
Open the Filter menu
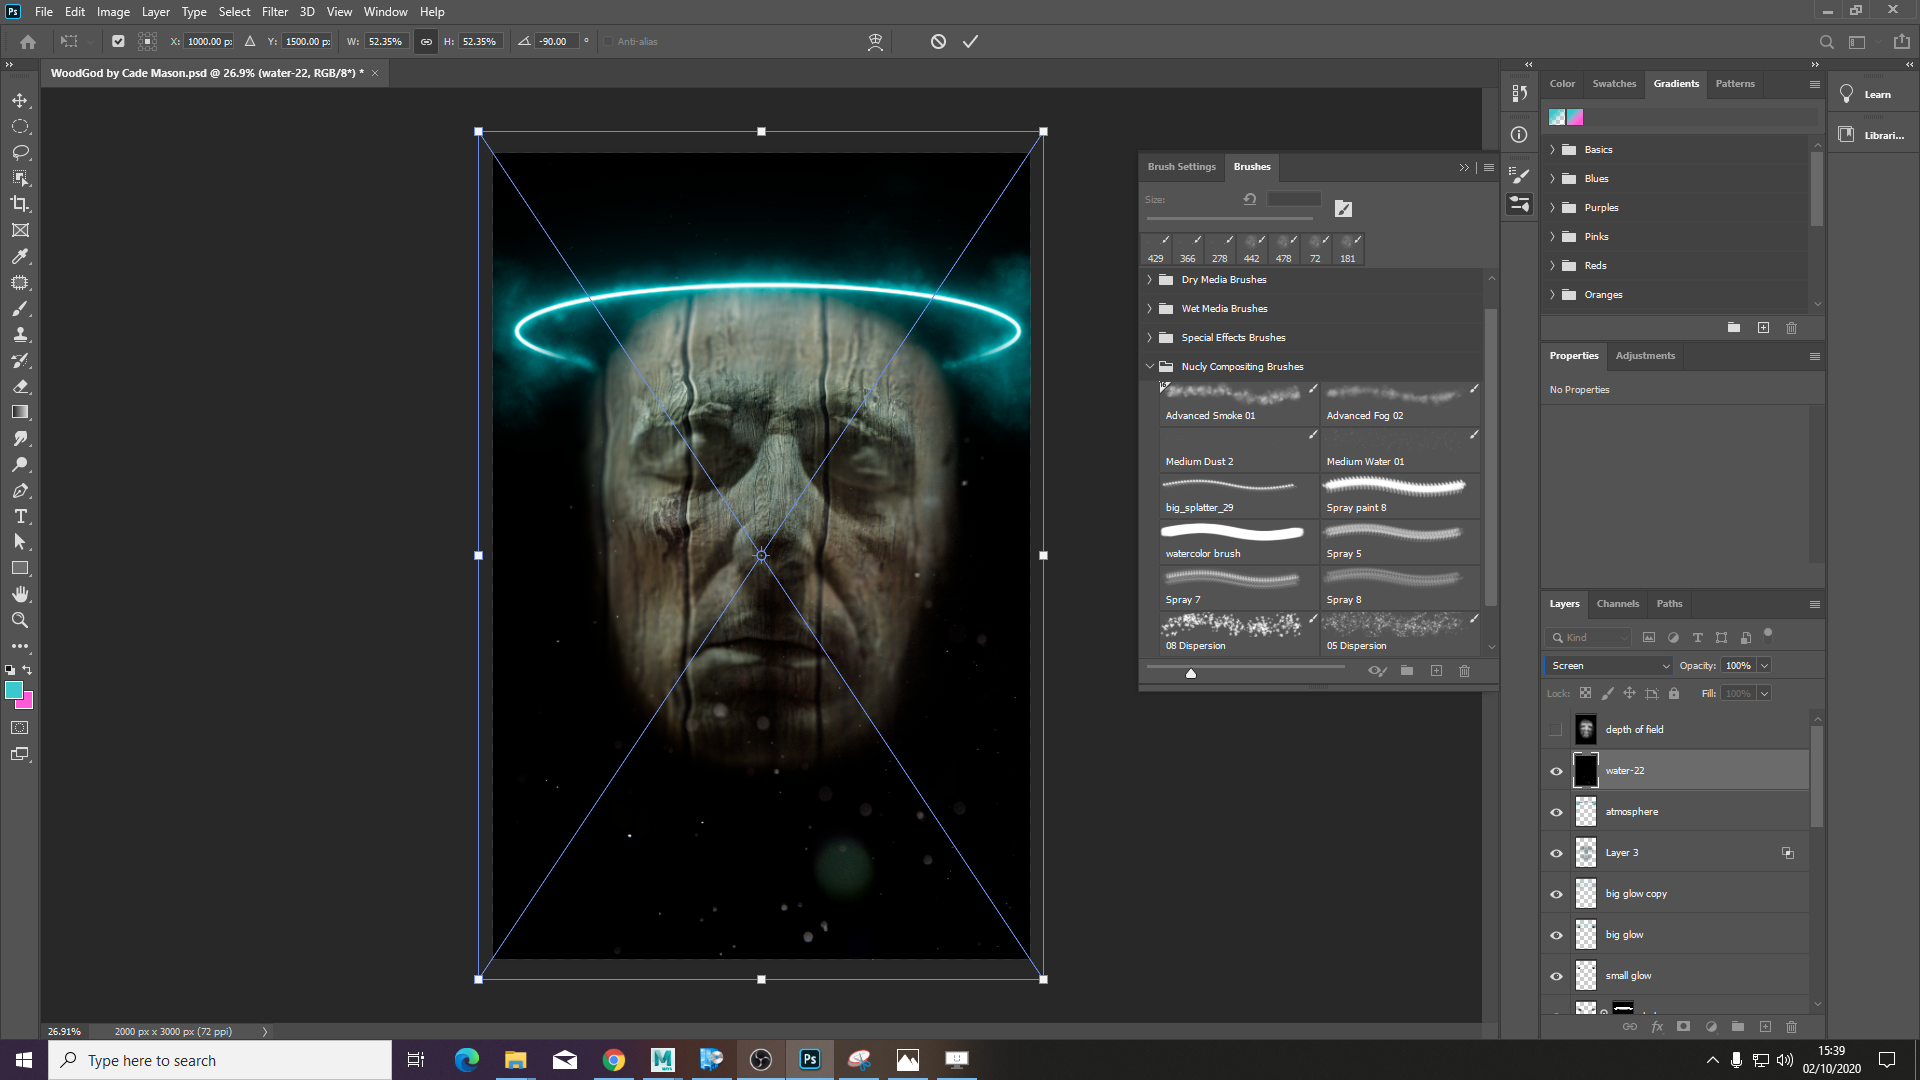point(274,12)
